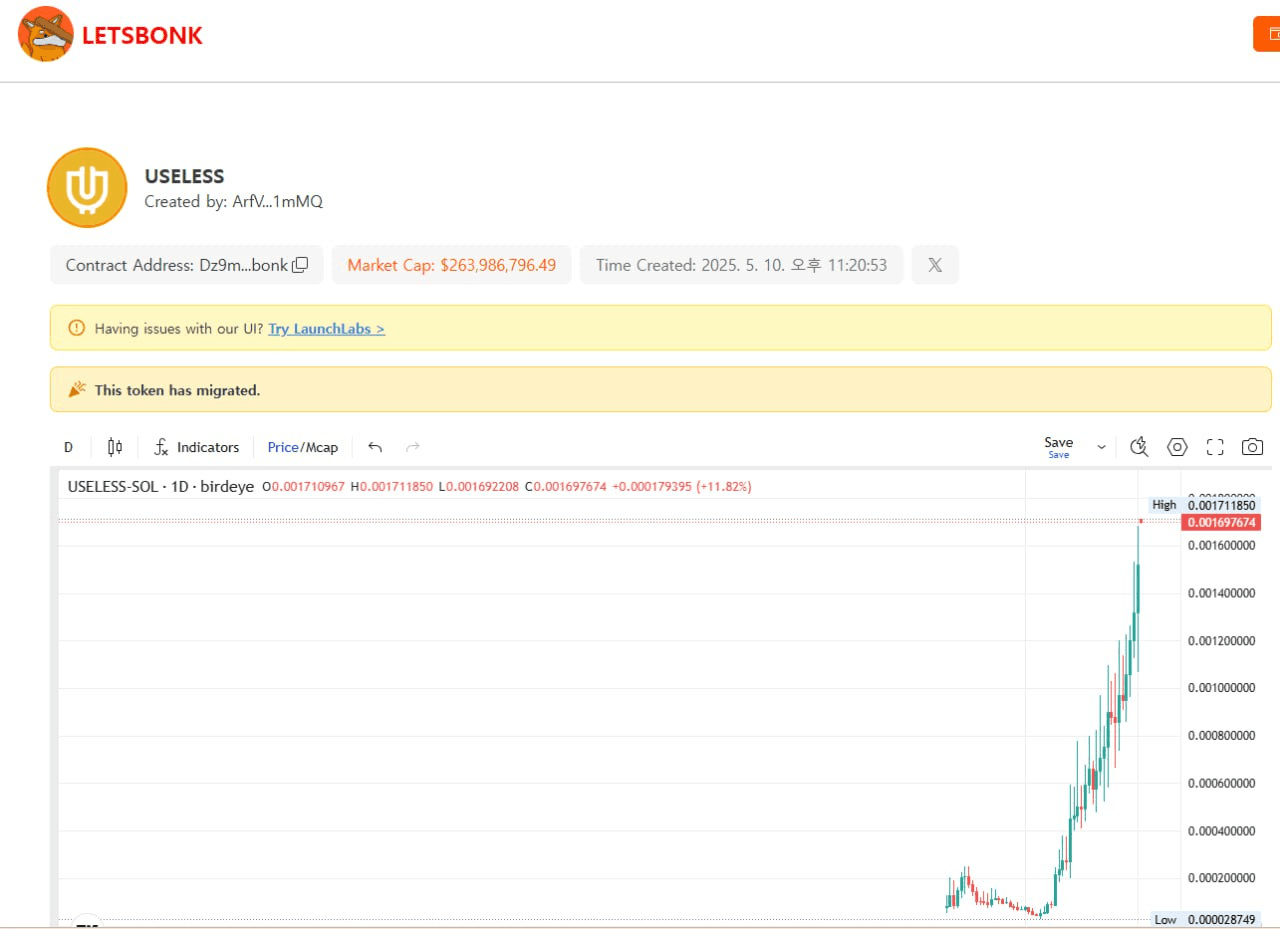
Task: Switch chart to Price view
Action: [x=283, y=447]
